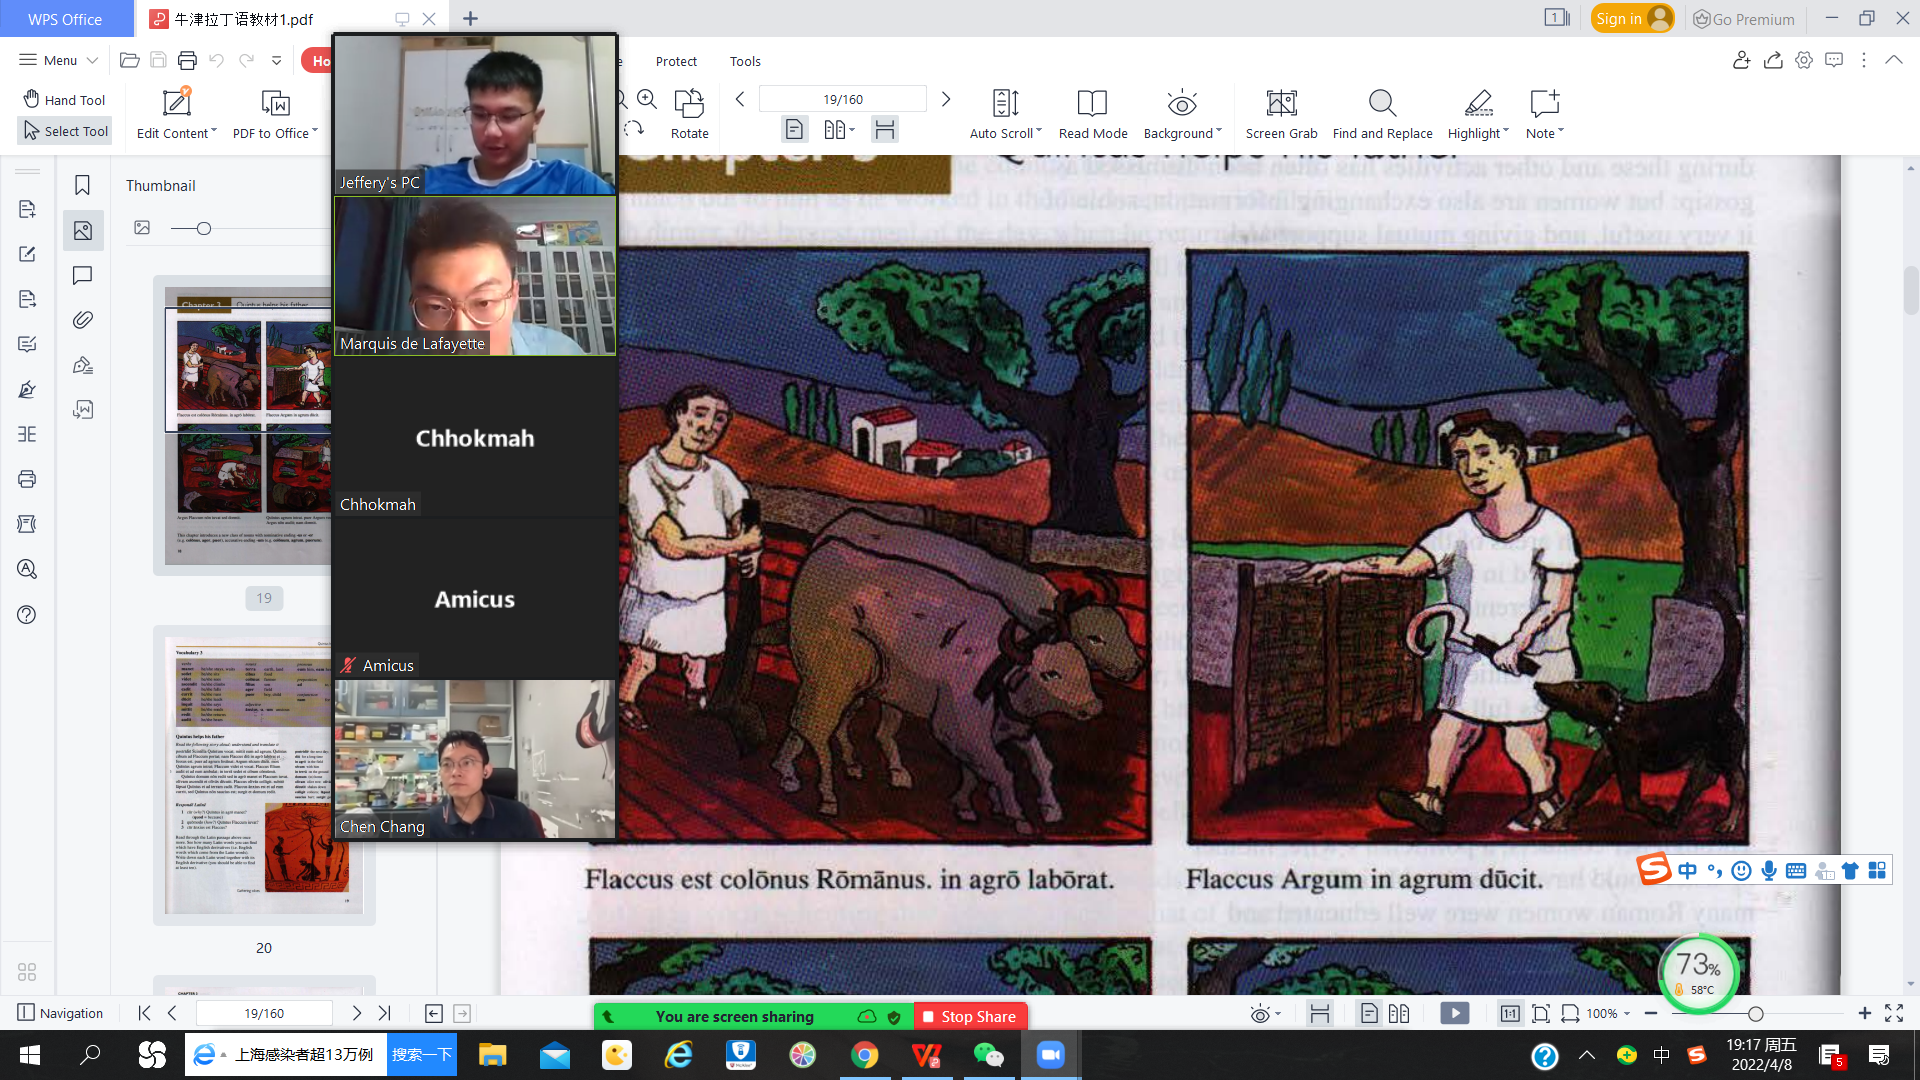Open Background eye-protection settings
This screenshot has width=1920, height=1080.
pyautogui.click(x=1182, y=113)
